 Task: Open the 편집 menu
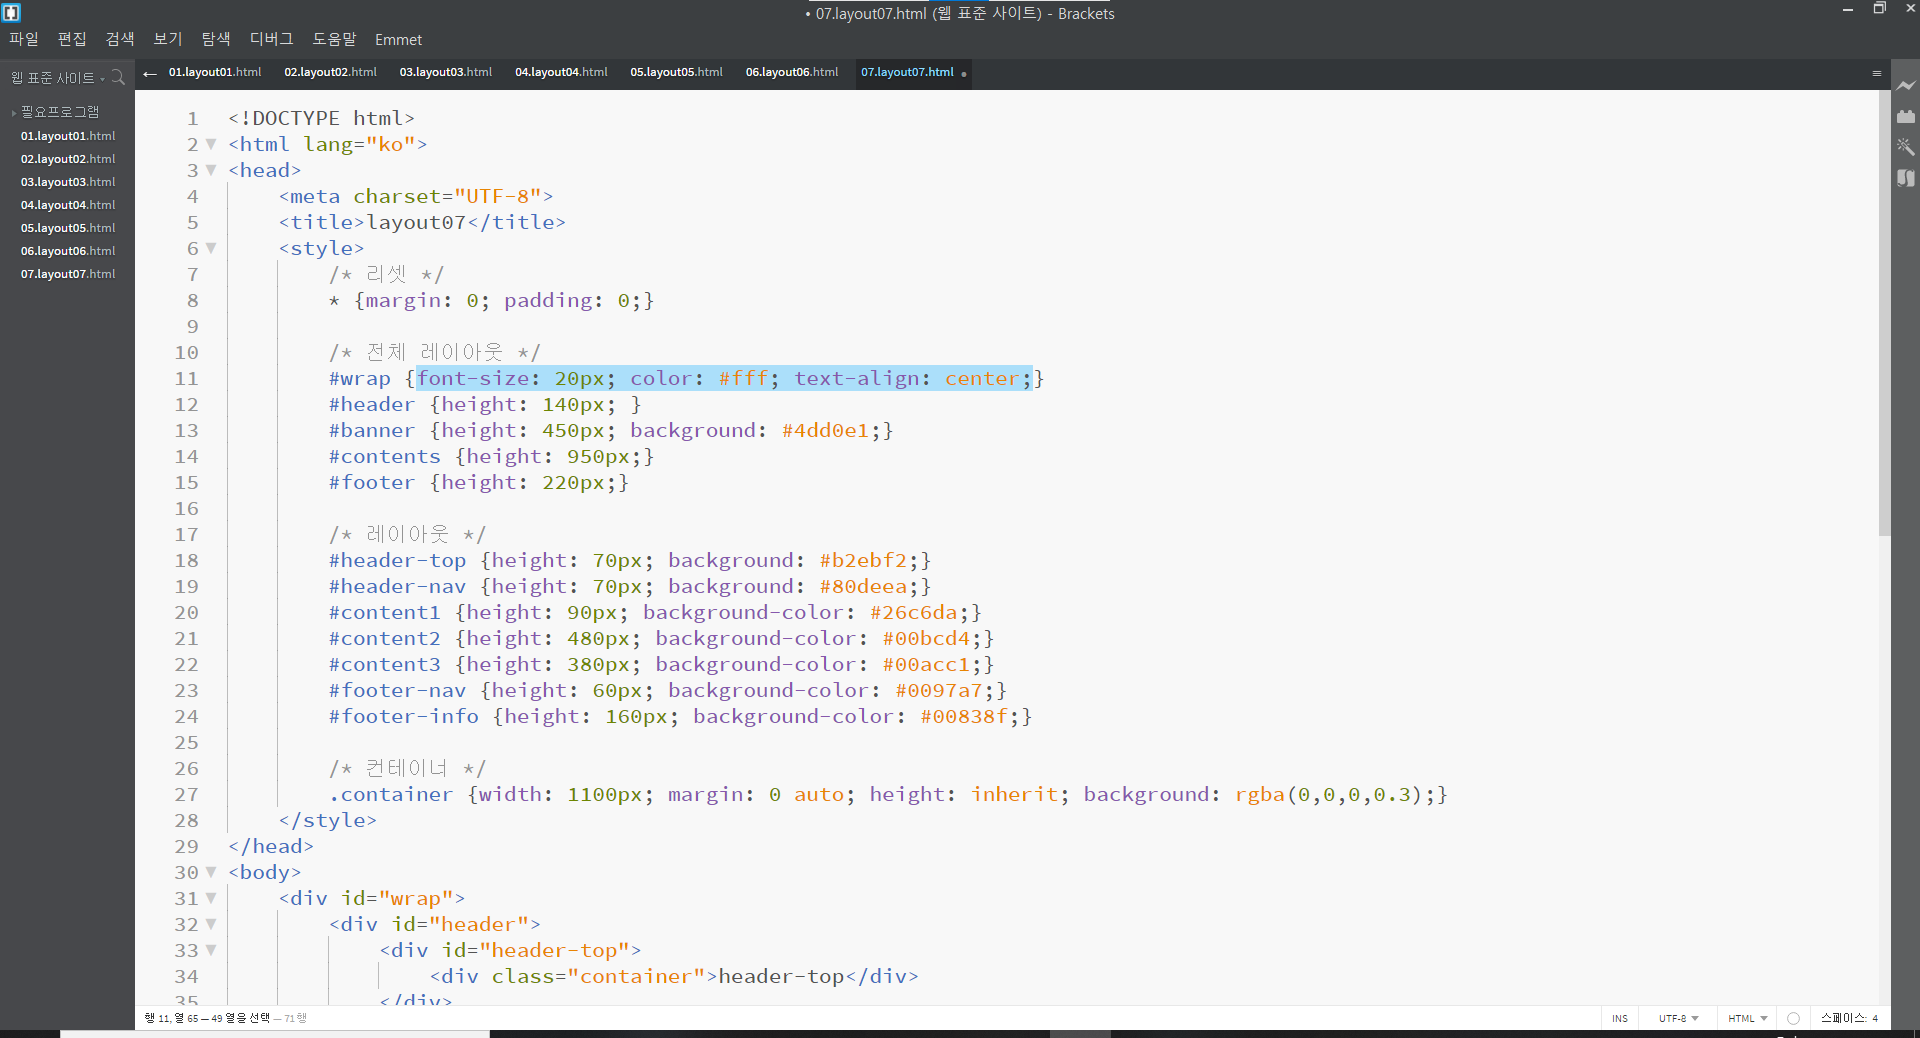72,39
